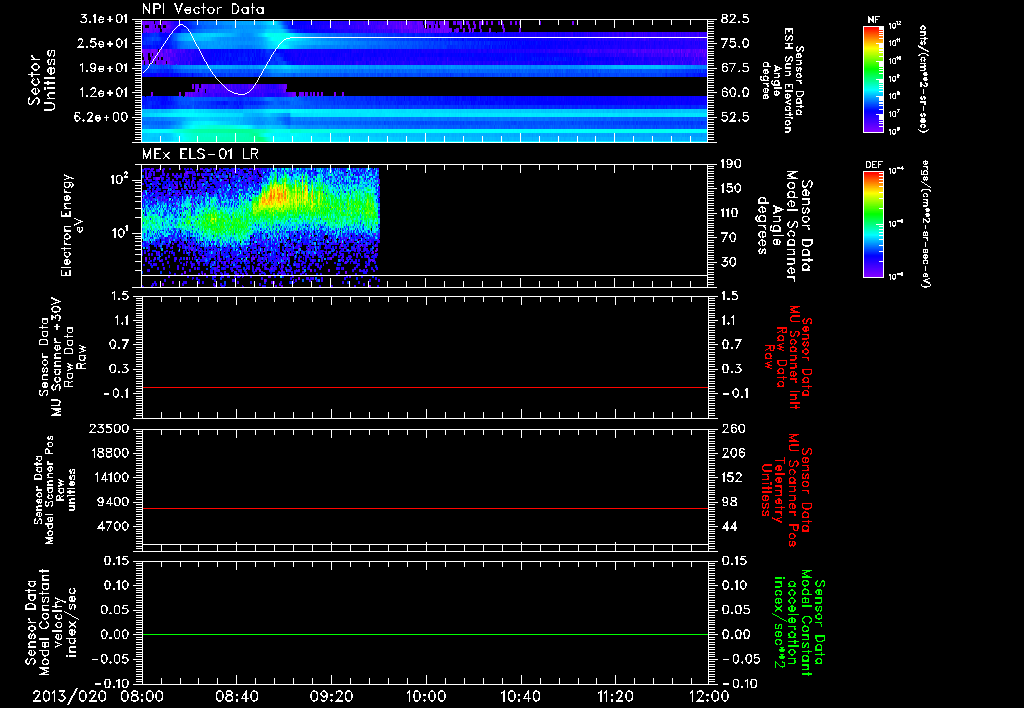Click the 'MU Scanner +30V Raw Data' axis title
Image resolution: width=1024 pixels, height=708 pixels.
tap(62, 357)
